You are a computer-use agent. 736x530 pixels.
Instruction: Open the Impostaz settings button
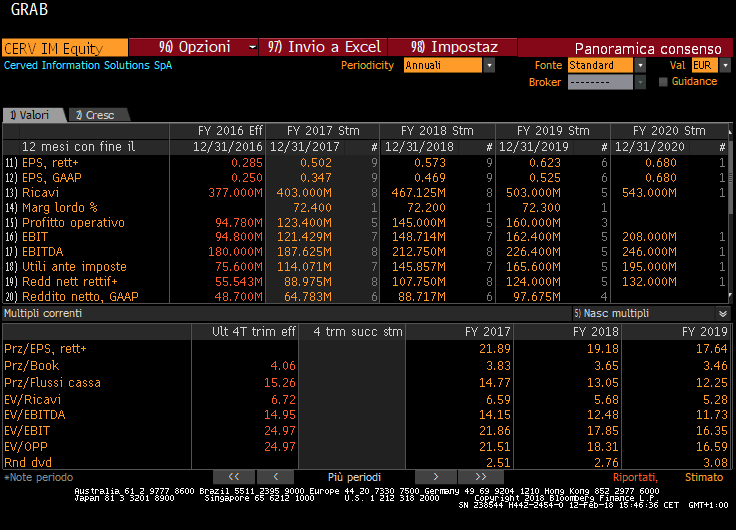(x=455, y=47)
